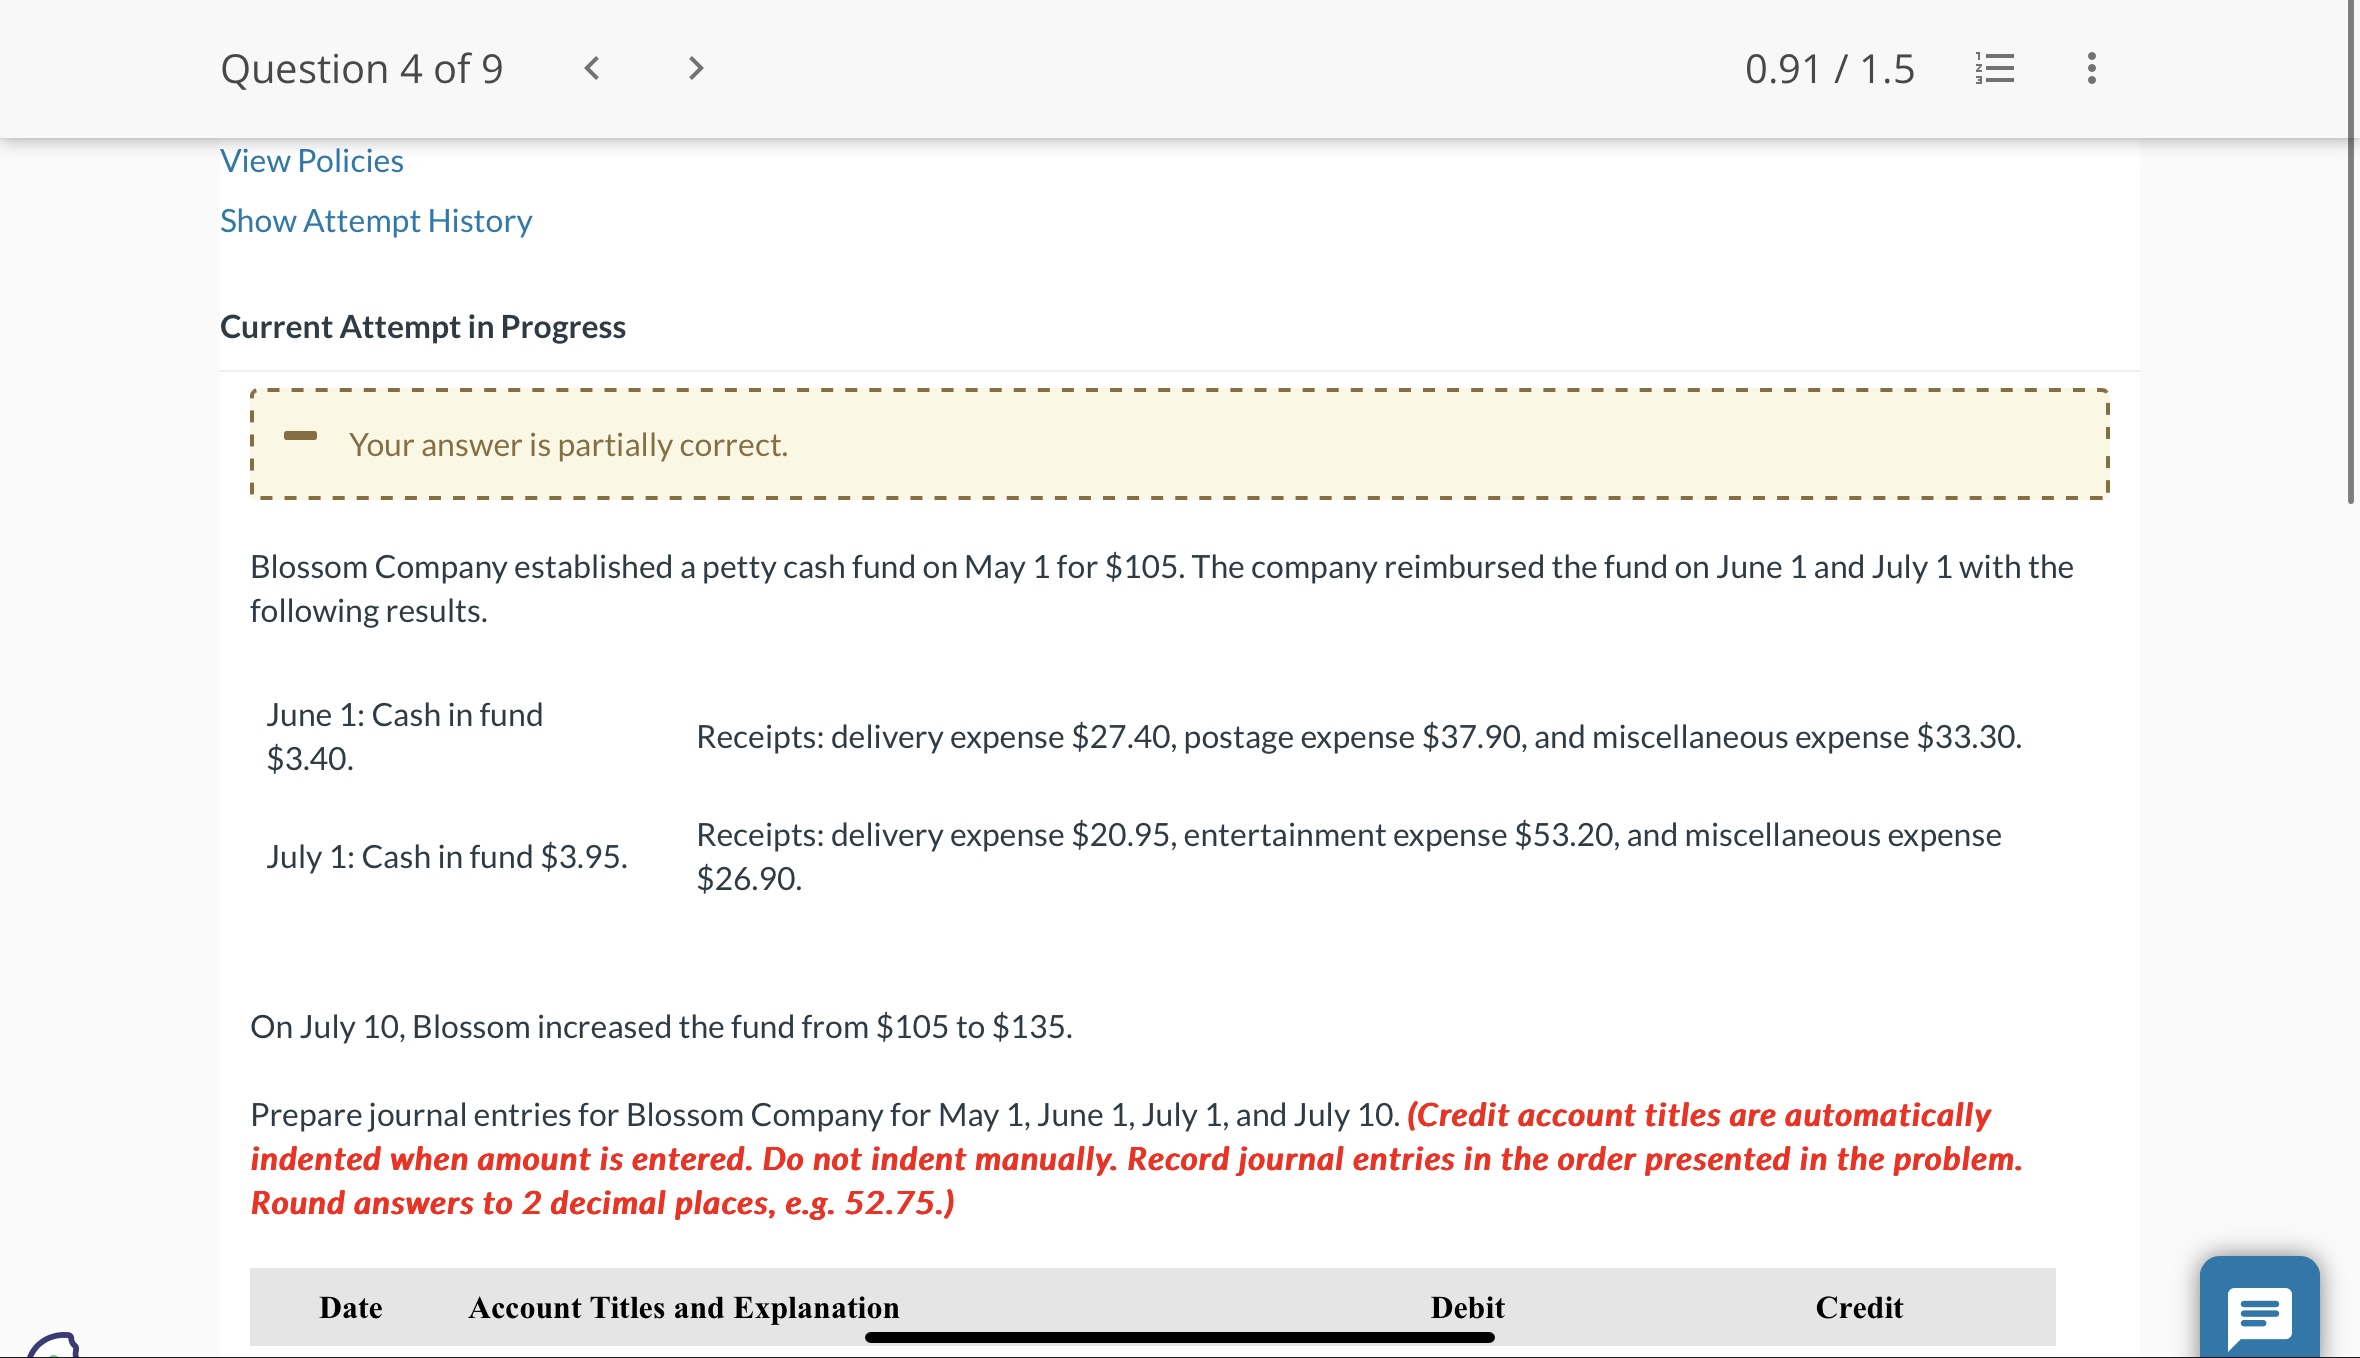Click the vertical scrollbar on right edge

click(x=2351, y=250)
